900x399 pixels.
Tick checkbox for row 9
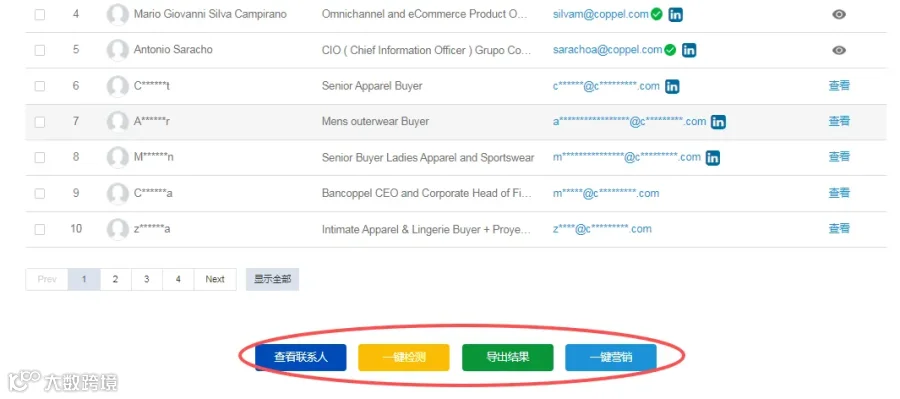40,193
